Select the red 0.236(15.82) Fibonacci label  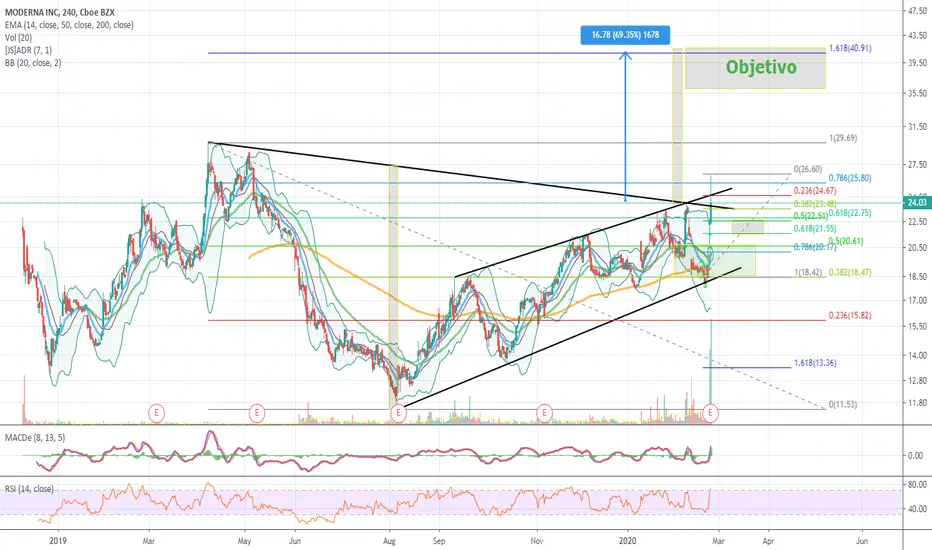click(x=850, y=316)
